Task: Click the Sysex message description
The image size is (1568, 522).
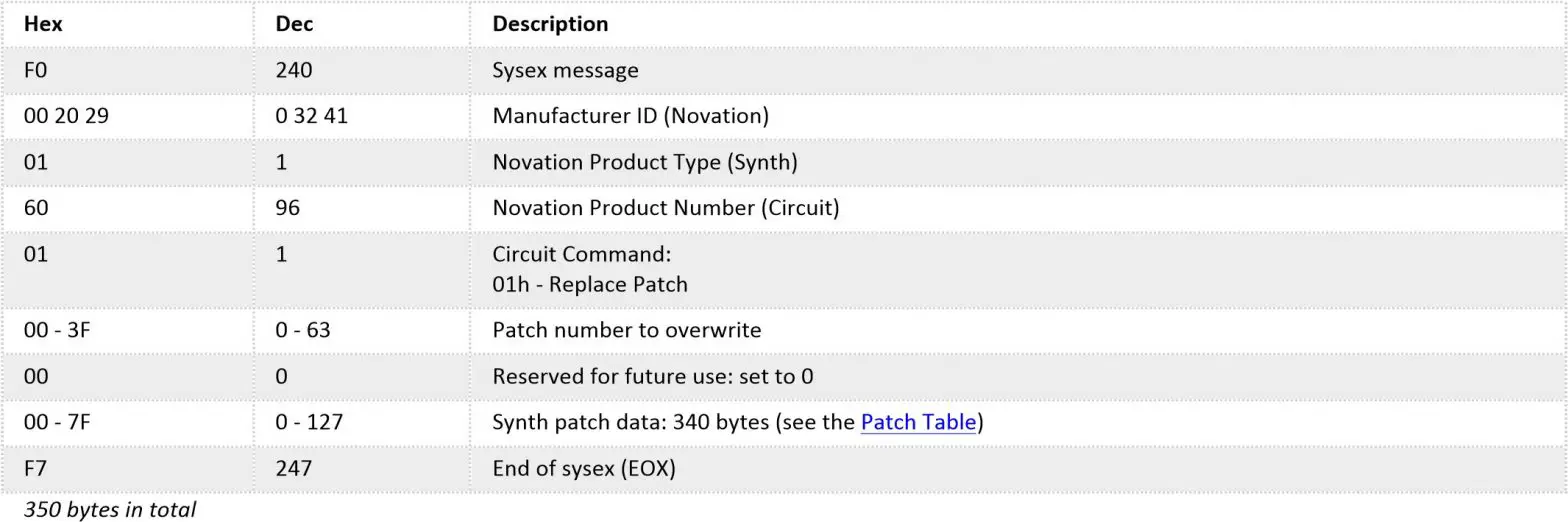Action: [565, 70]
